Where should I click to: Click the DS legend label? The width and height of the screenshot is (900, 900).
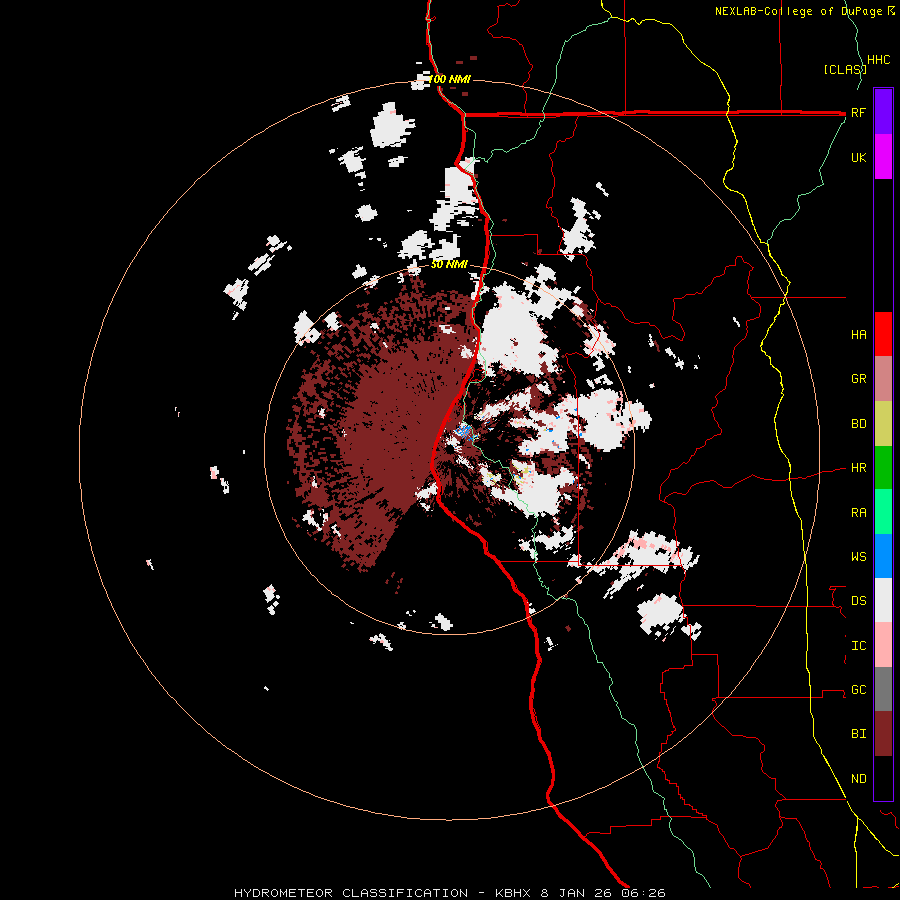(858, 600)
